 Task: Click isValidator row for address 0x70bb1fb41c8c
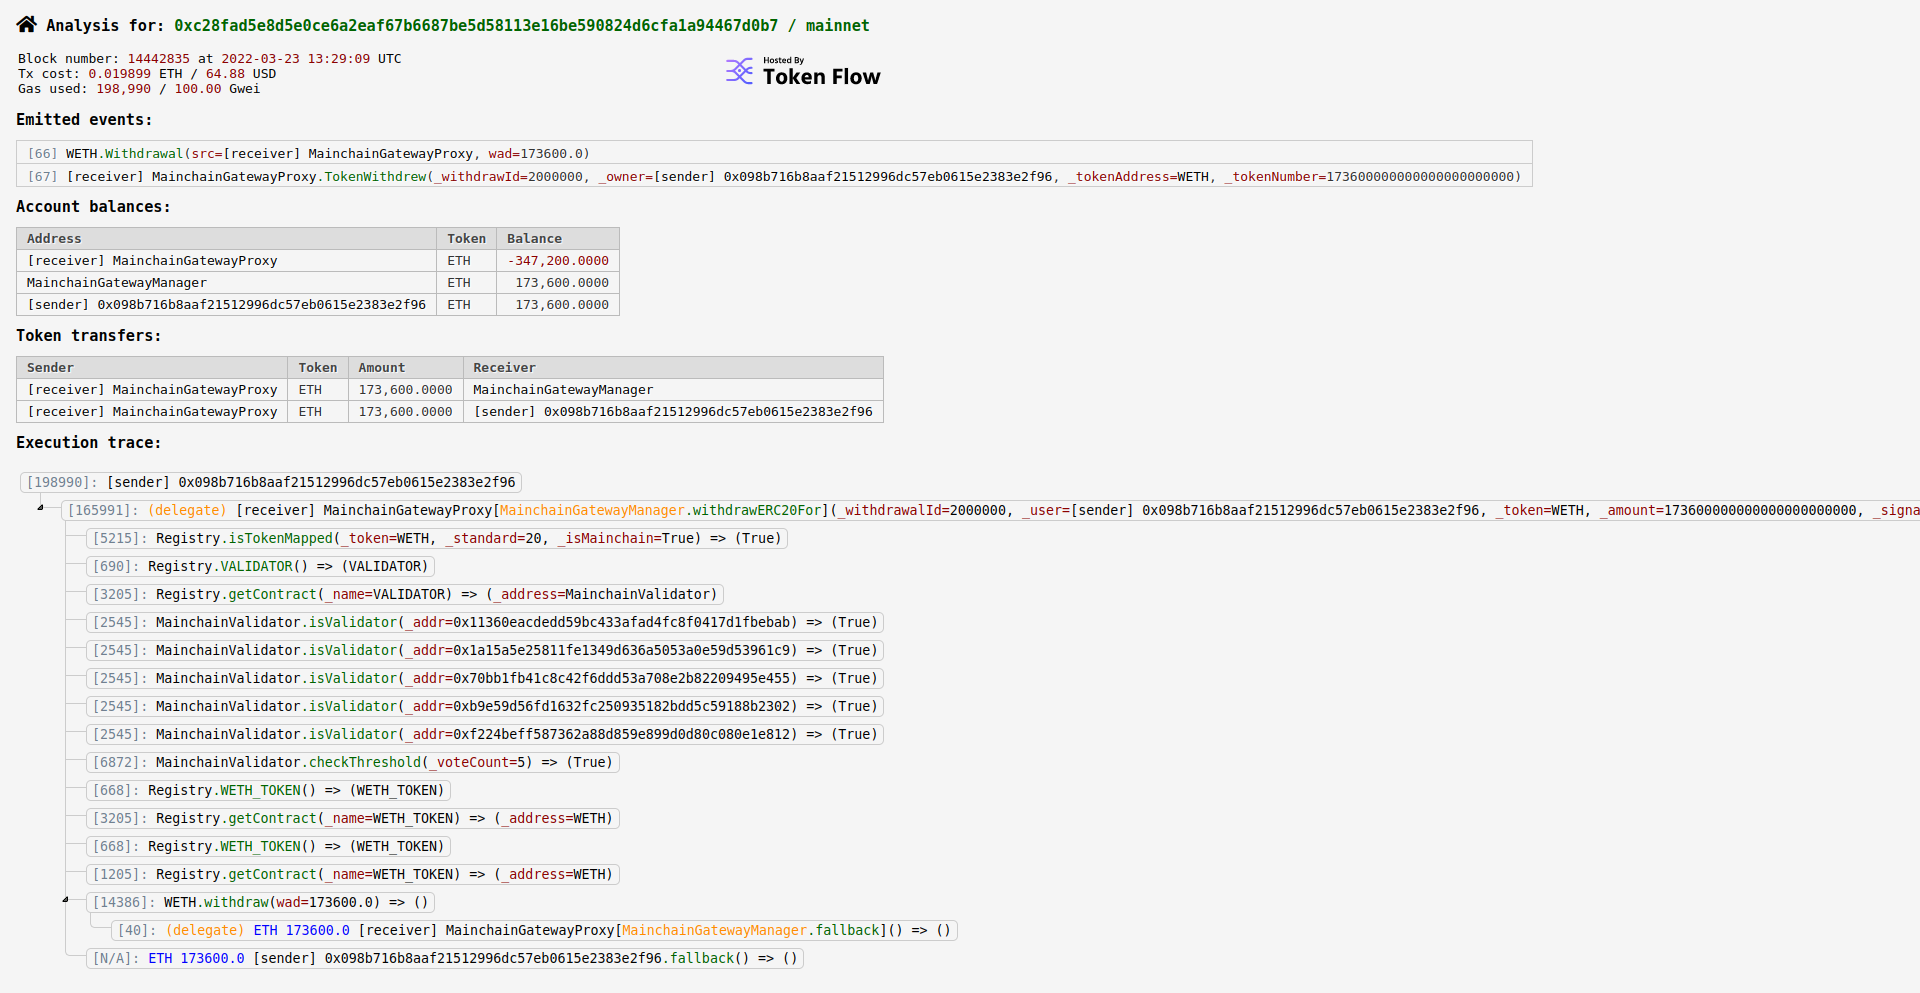click(x=485, y=678)
